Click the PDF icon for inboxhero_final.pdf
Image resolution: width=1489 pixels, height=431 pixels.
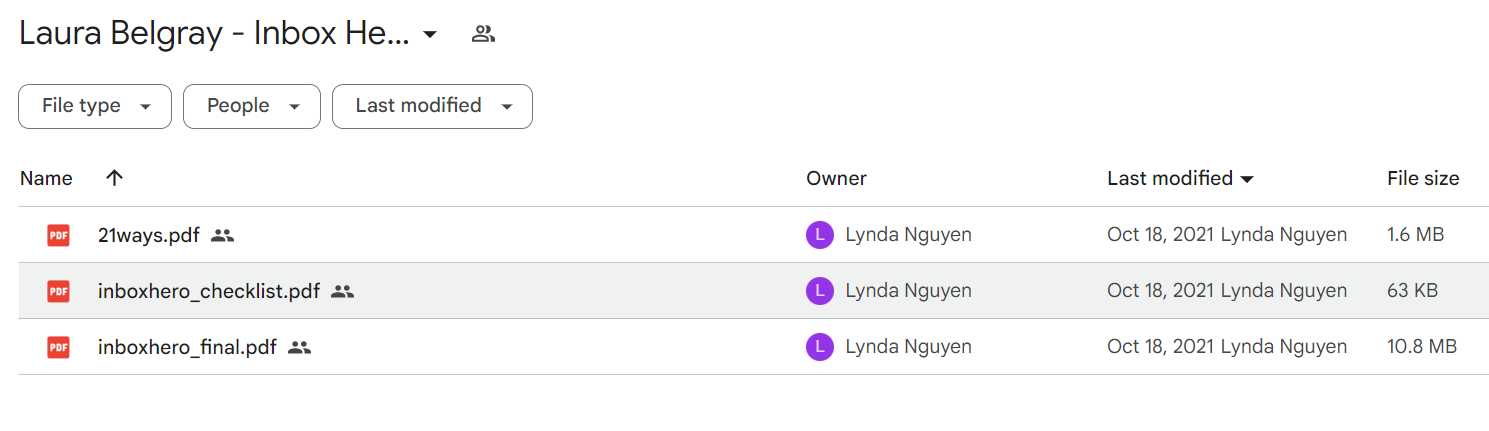pyautogui.click(x=59, y=348)
